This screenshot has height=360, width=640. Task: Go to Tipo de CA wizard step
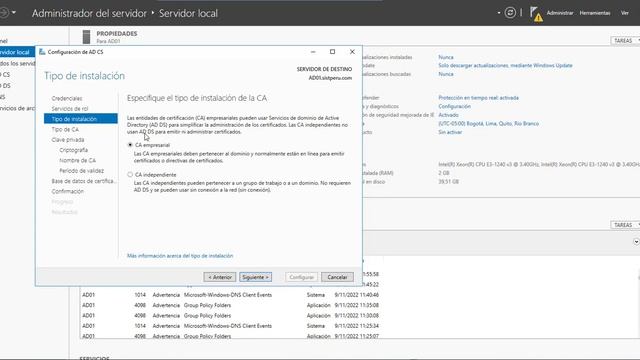pos(65,129)
